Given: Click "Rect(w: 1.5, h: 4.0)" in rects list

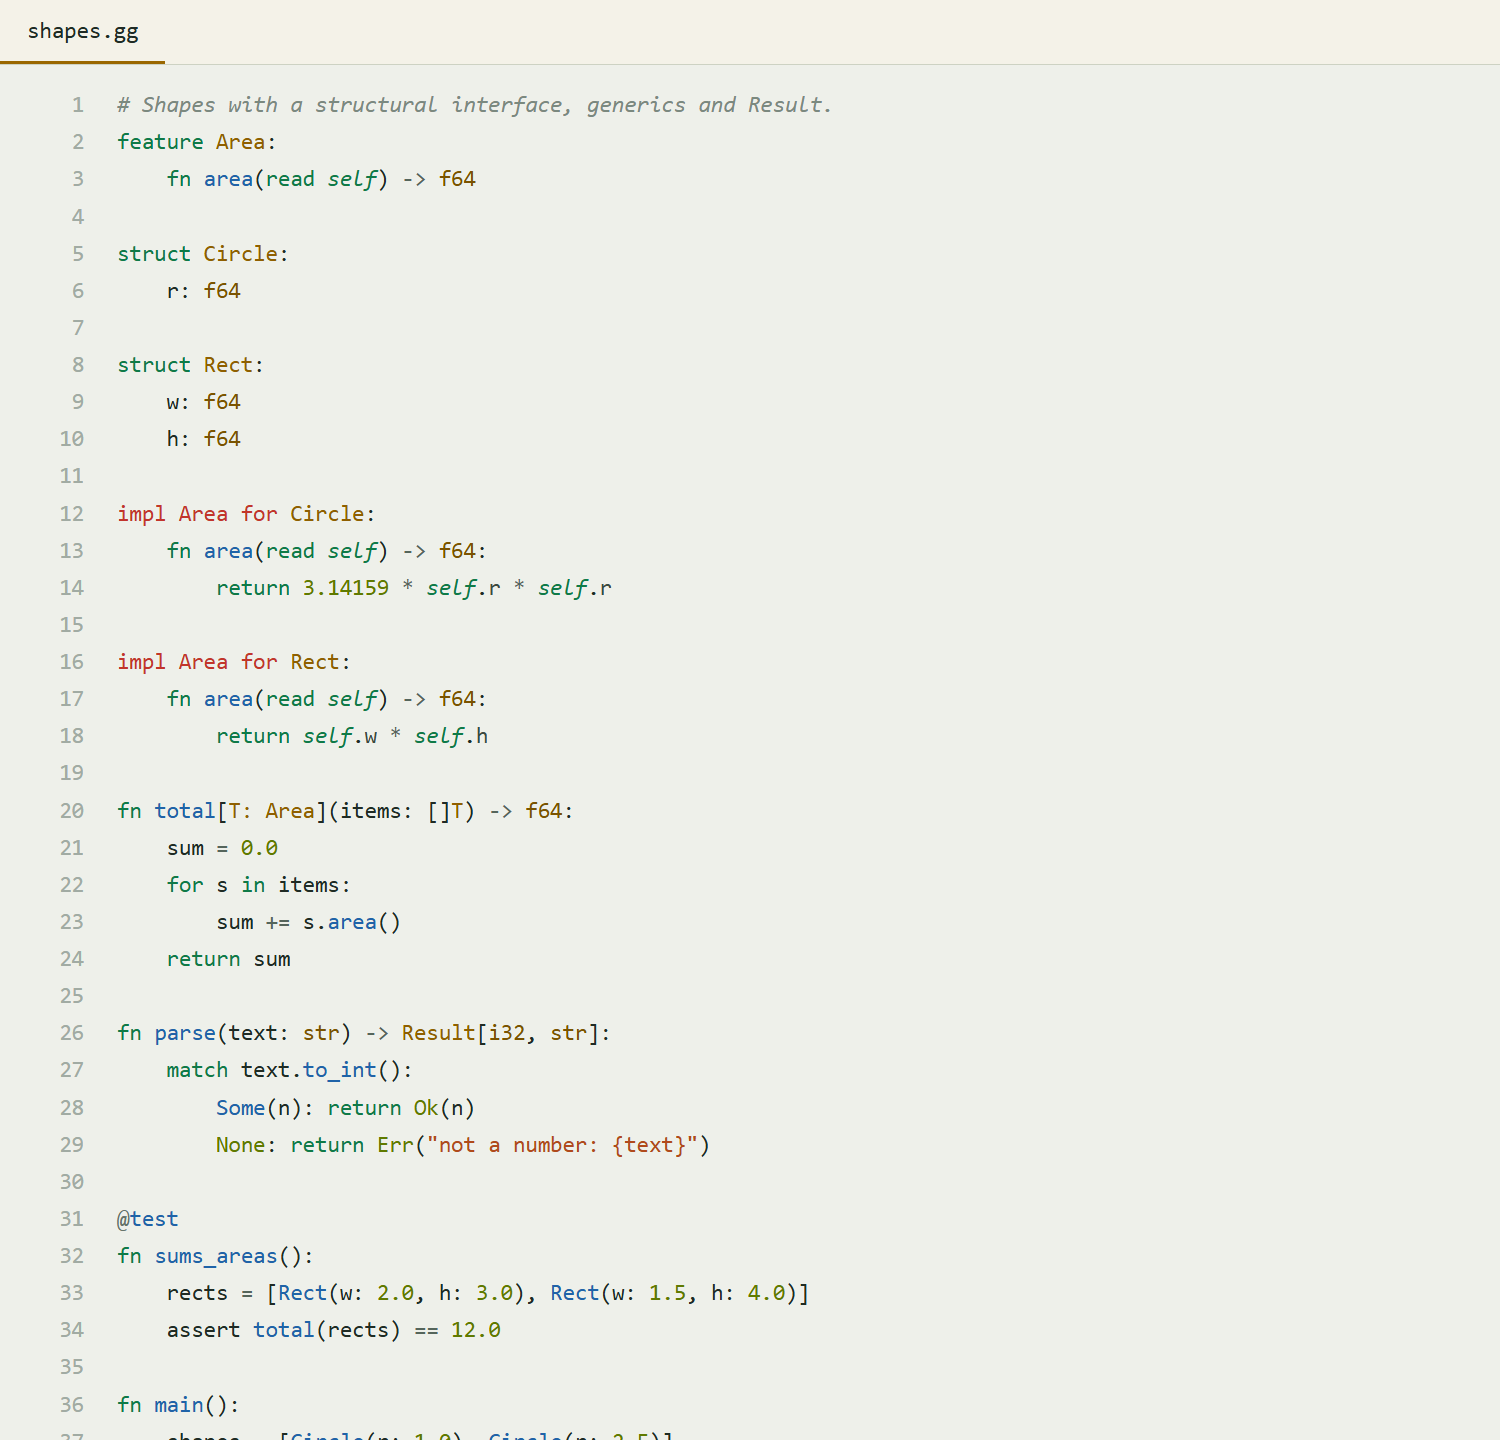Looking at the screenshot, I should 673,1293.
